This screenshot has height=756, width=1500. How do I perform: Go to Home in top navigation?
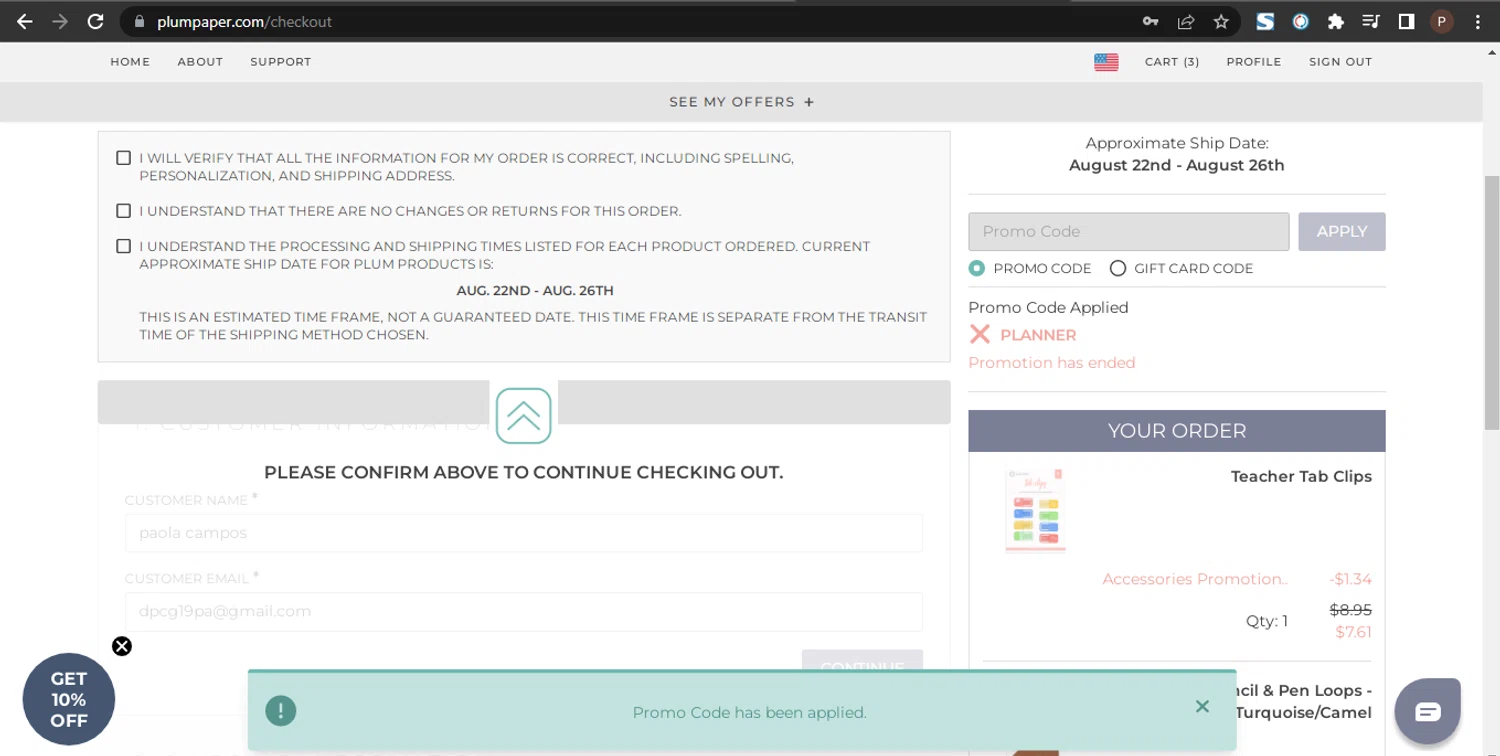(130, 62)
